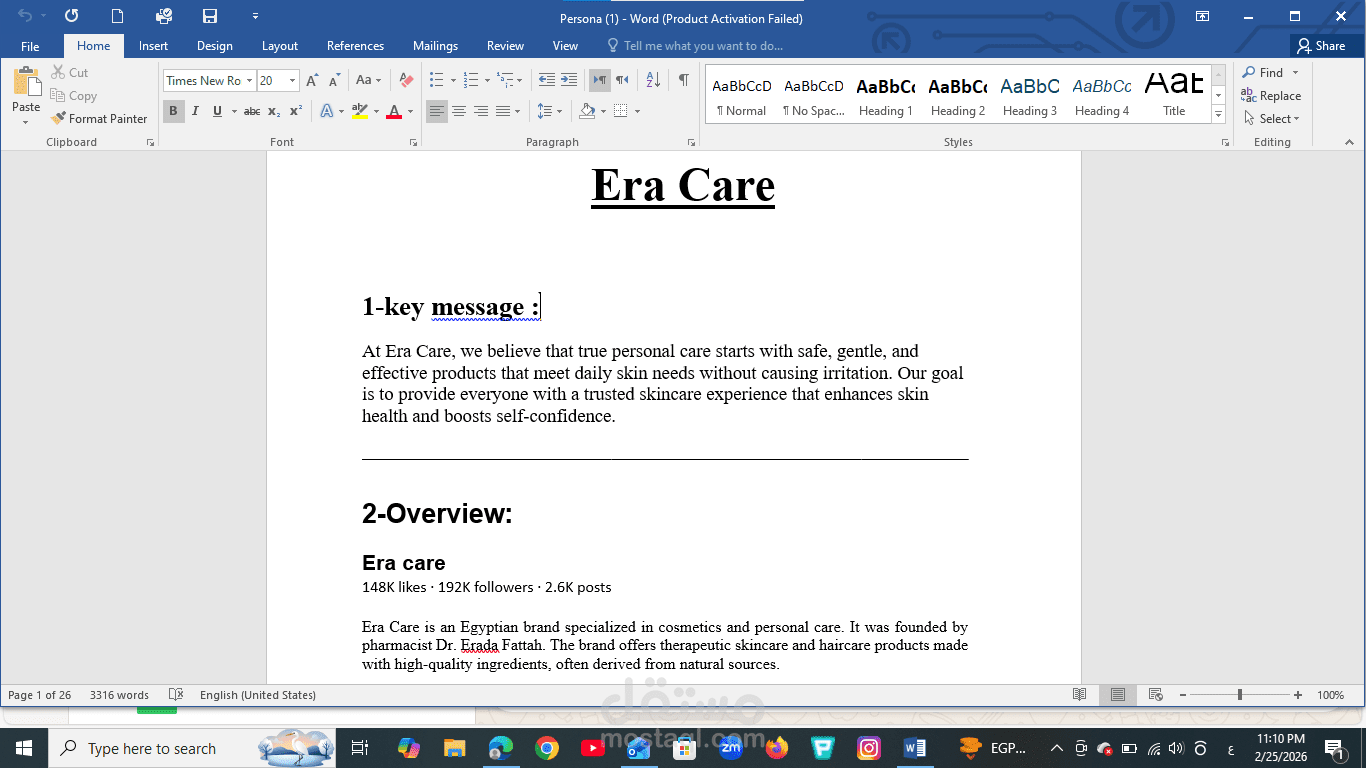Switch to Read Mode view icon

(1080, 695)
